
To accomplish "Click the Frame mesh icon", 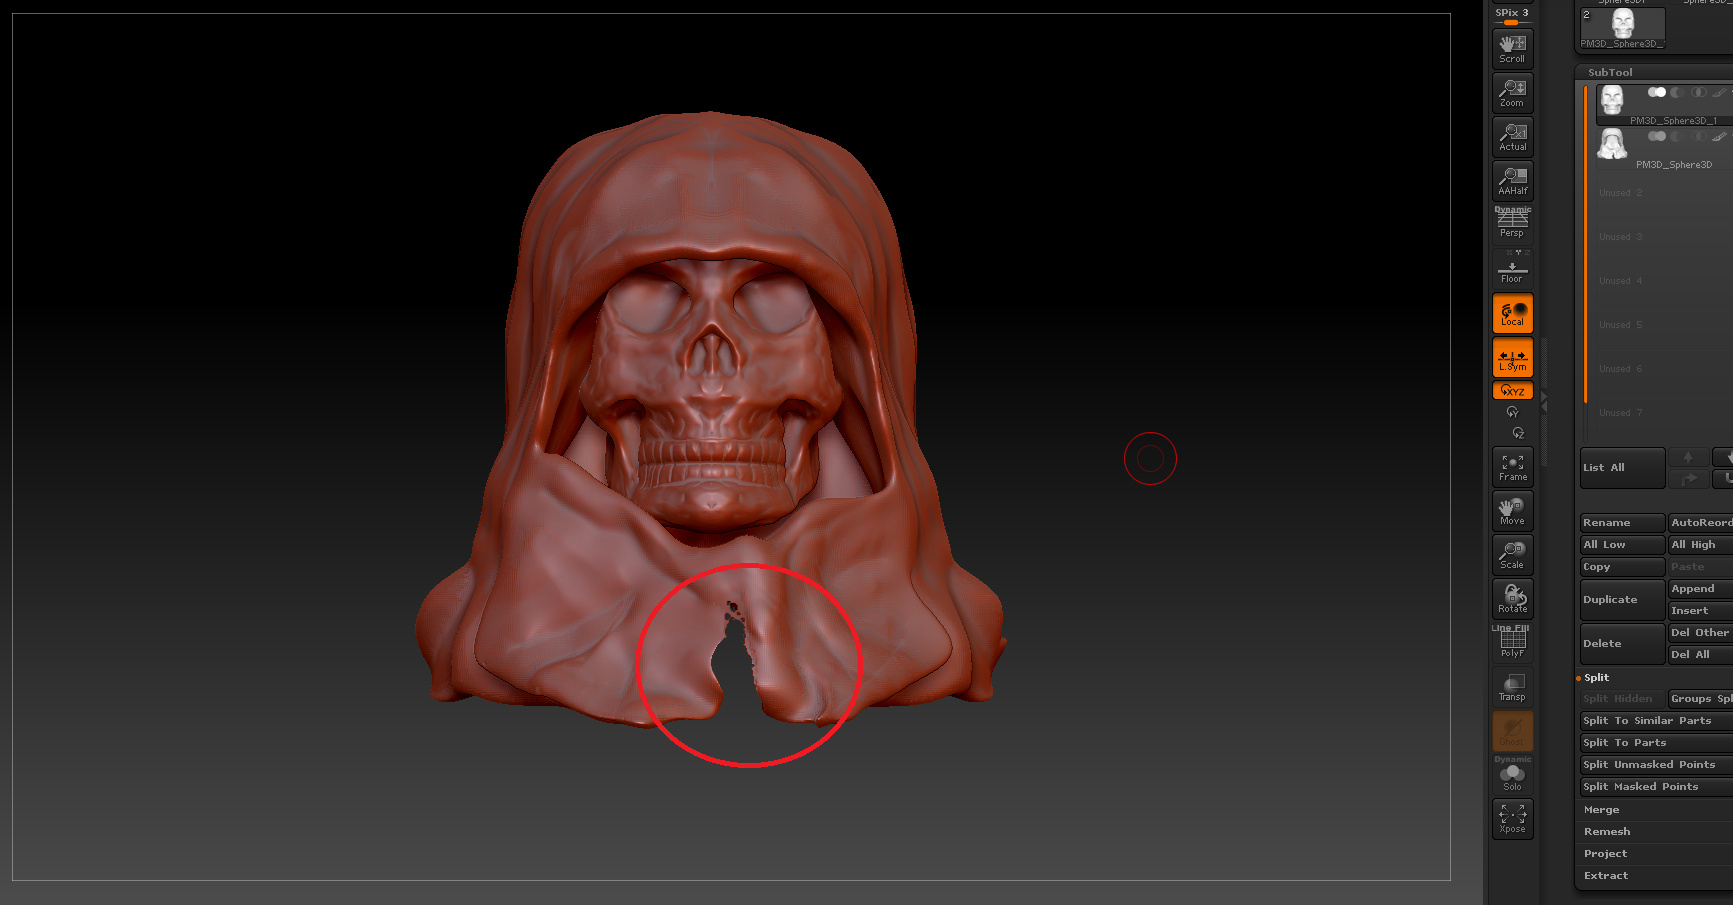I will click(1512, 467).
